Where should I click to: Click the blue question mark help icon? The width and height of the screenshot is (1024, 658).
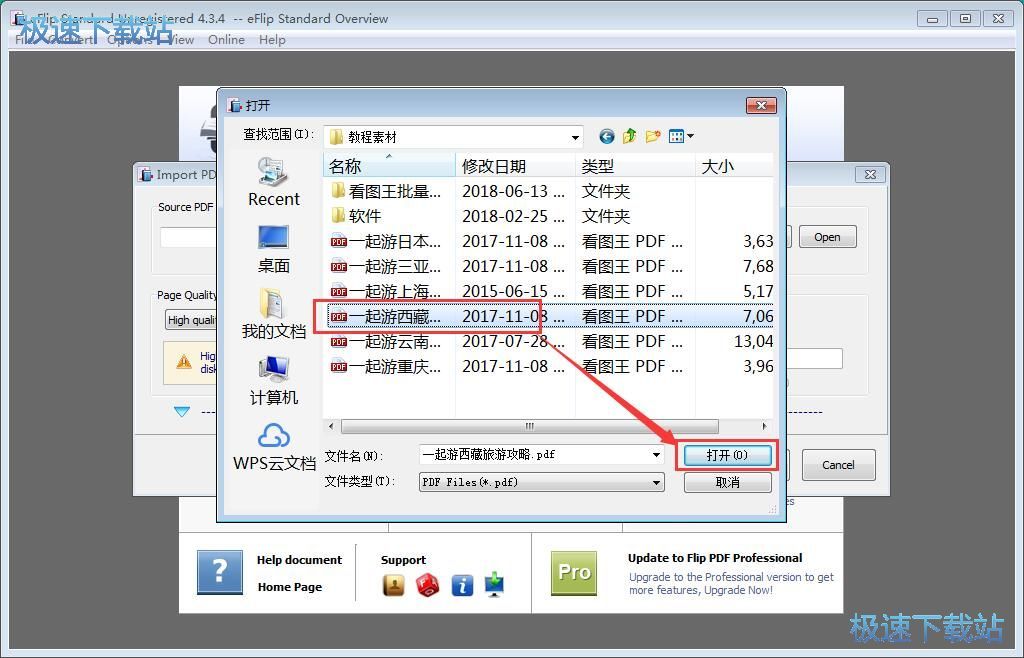[220, 572]
